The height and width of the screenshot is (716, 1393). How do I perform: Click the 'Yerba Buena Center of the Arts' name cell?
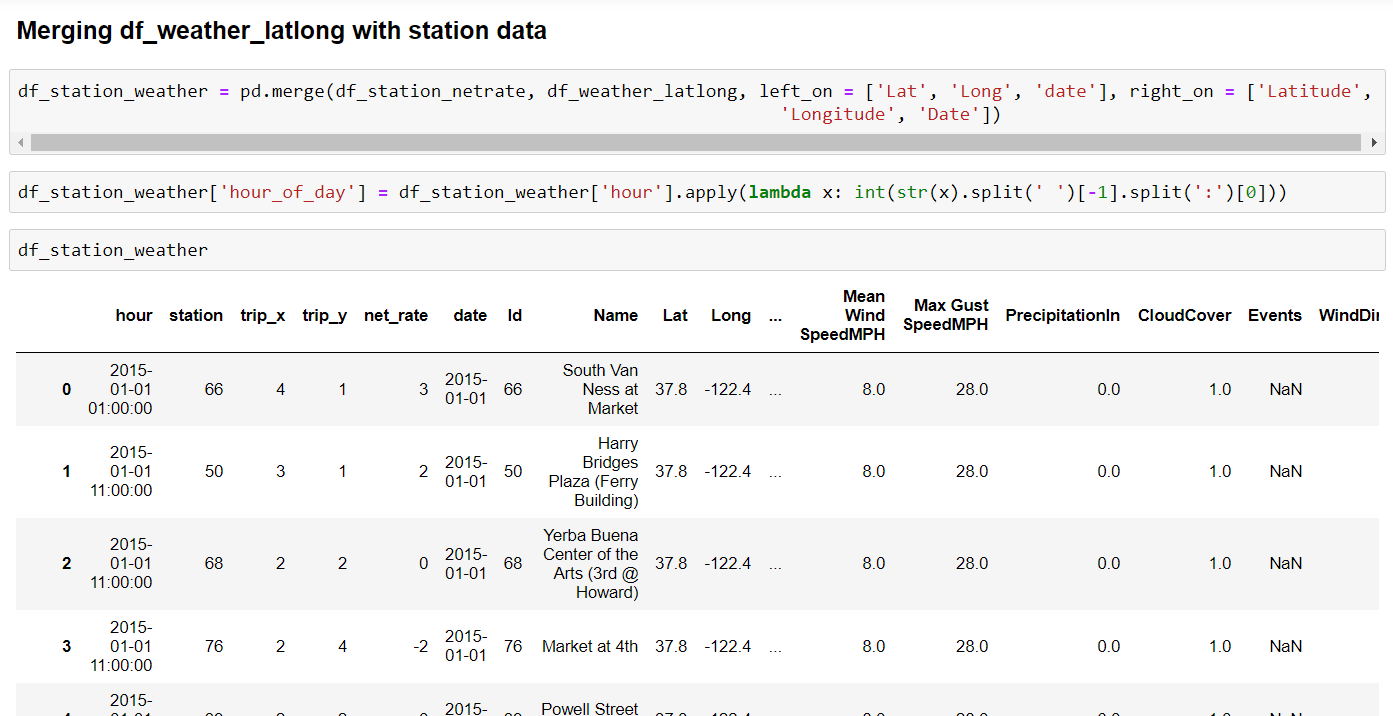[591, 564]
